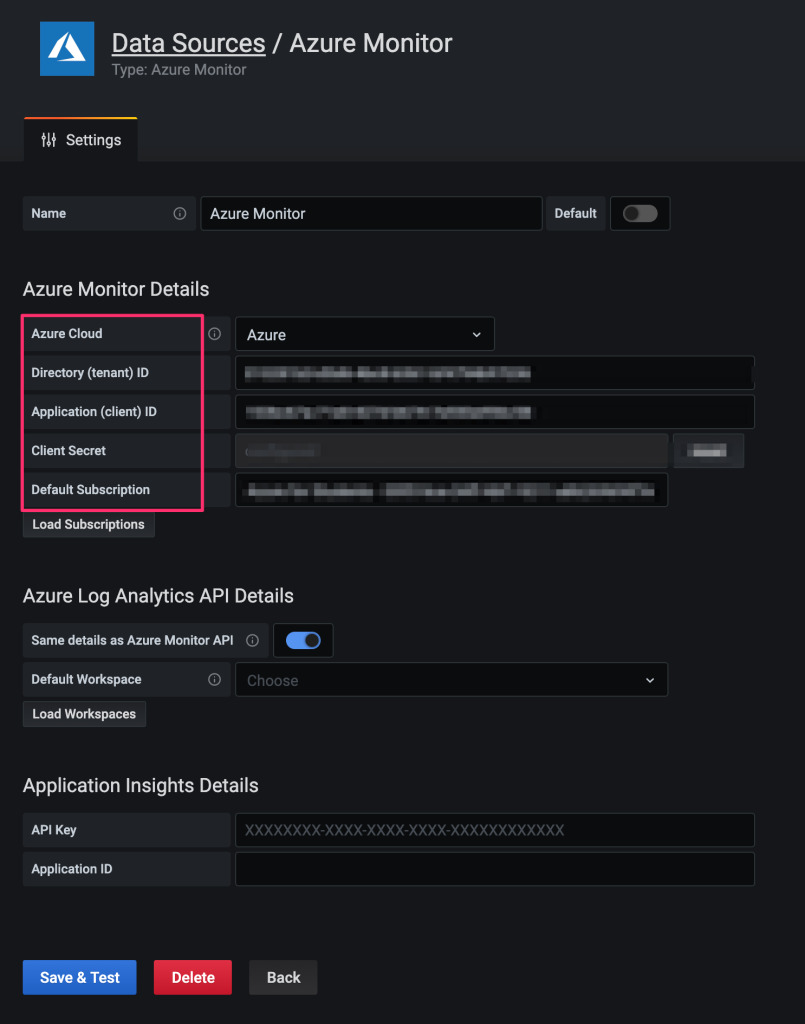Open the Azure Cloud dropdown
This screenshot has height=1024, width=805.
pyautogui.click(x=364, y=334)
